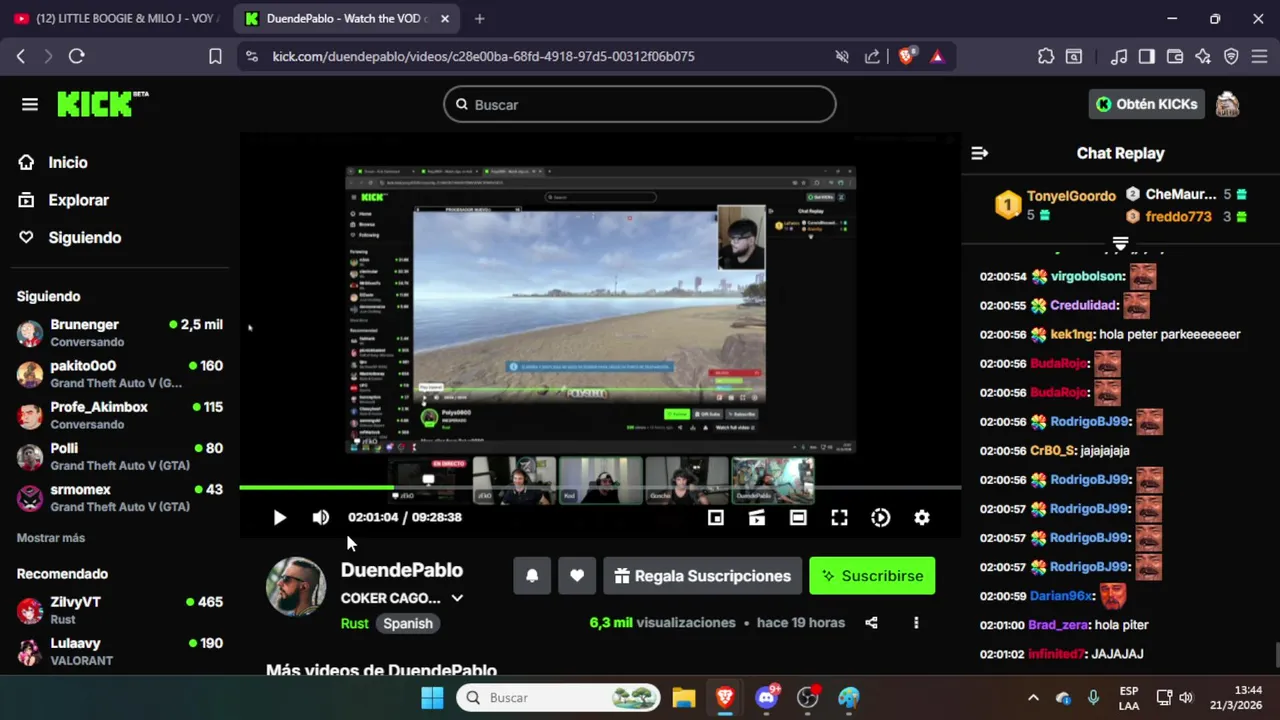Focus the Kick Buscar search field
Viewport: 1280px width, 720px height.
pos(640,104)
